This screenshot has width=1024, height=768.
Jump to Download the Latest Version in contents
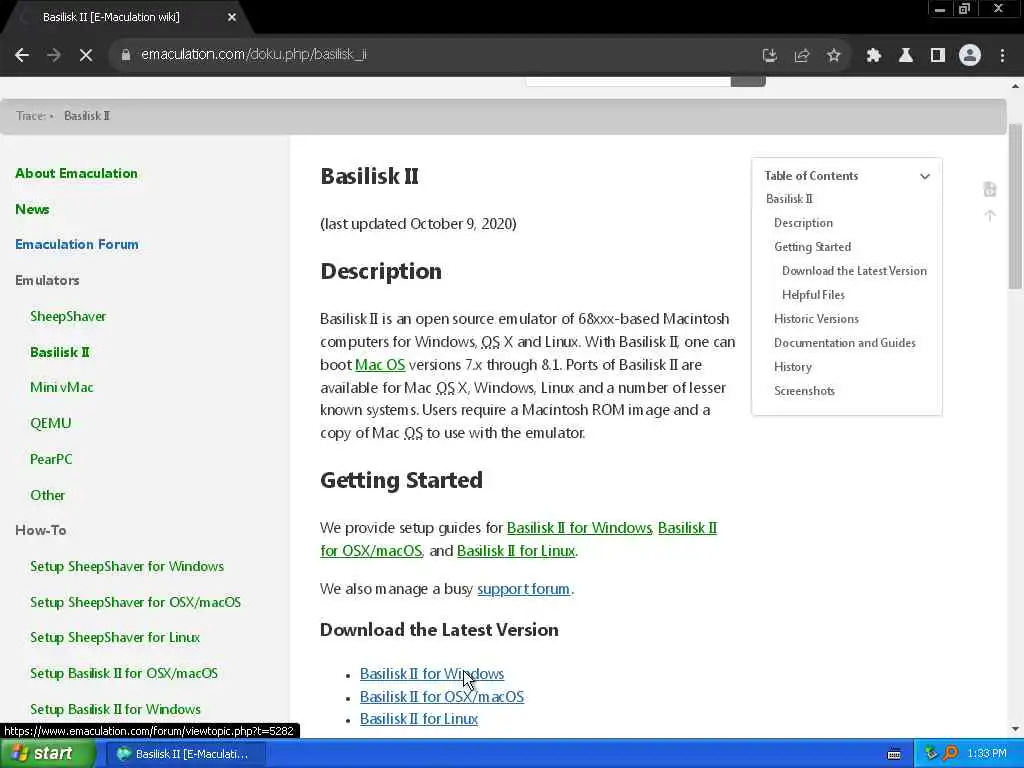coord(854,271)
